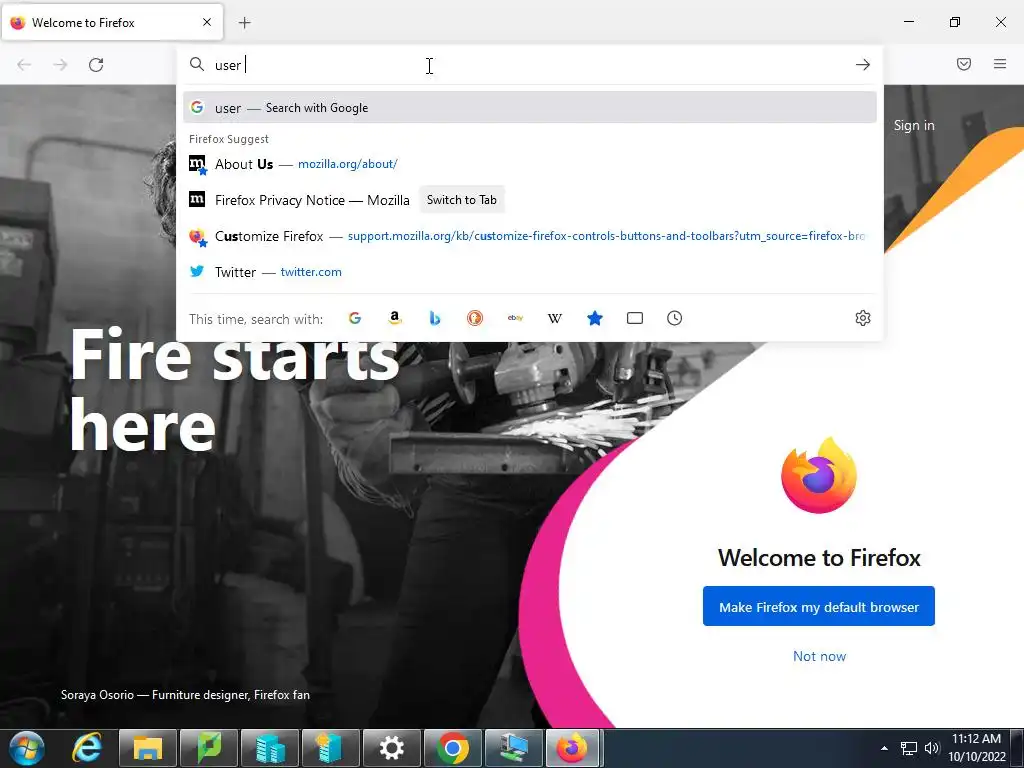
Task: Click the network icon in system tray
Action: (908, 748)
